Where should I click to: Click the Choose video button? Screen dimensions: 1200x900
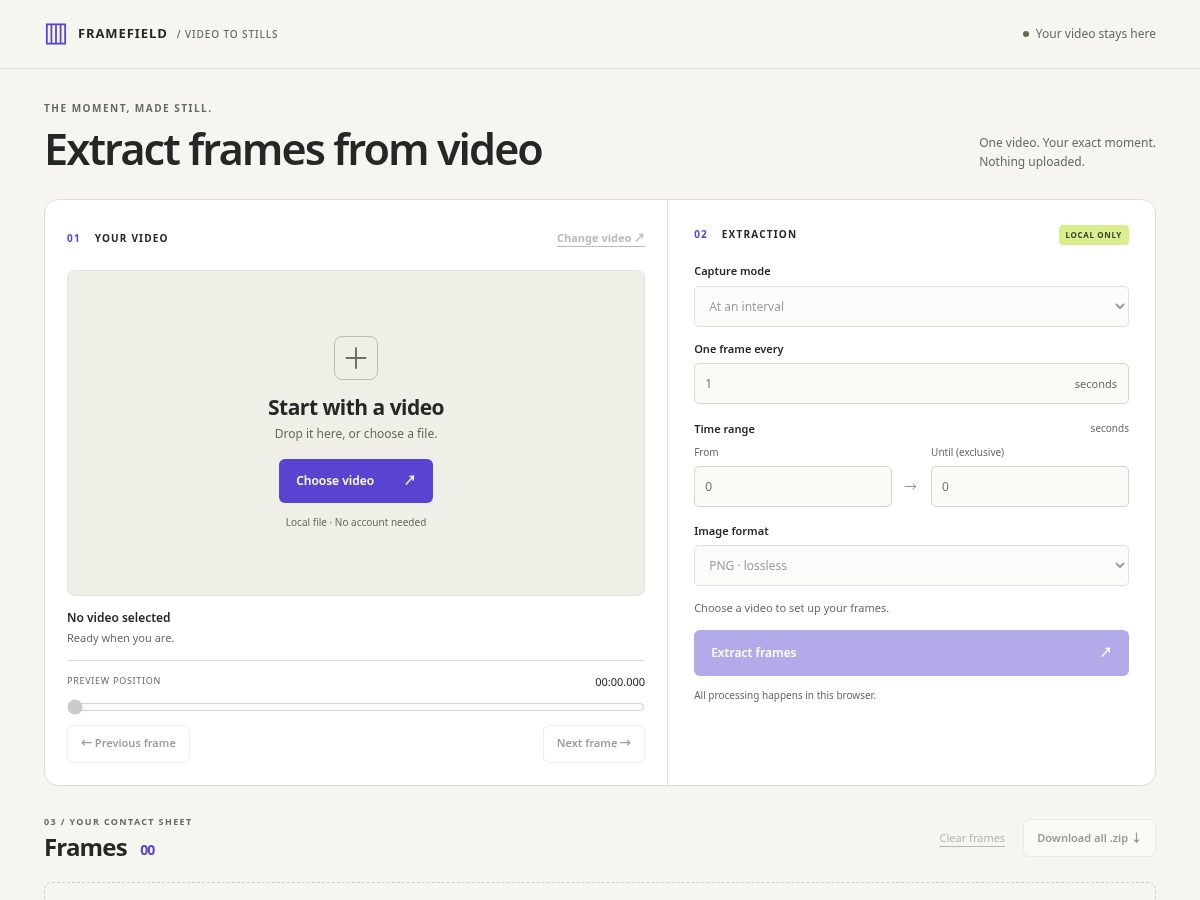coord(356,481)
